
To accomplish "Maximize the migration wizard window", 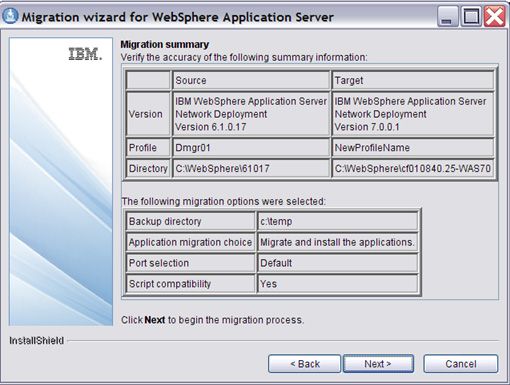I will 470,16.
